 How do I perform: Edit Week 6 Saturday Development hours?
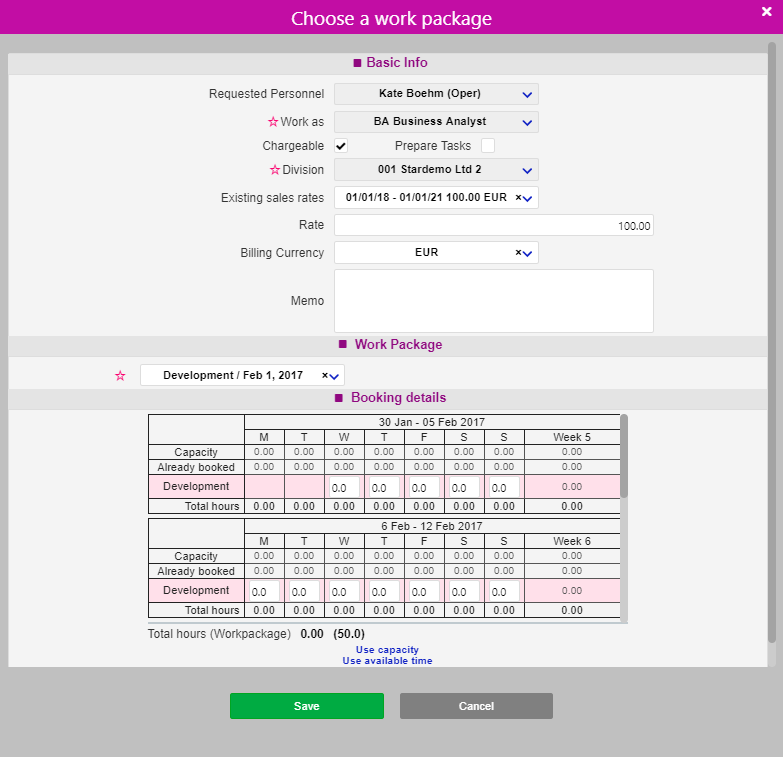[x=464, y=591]
